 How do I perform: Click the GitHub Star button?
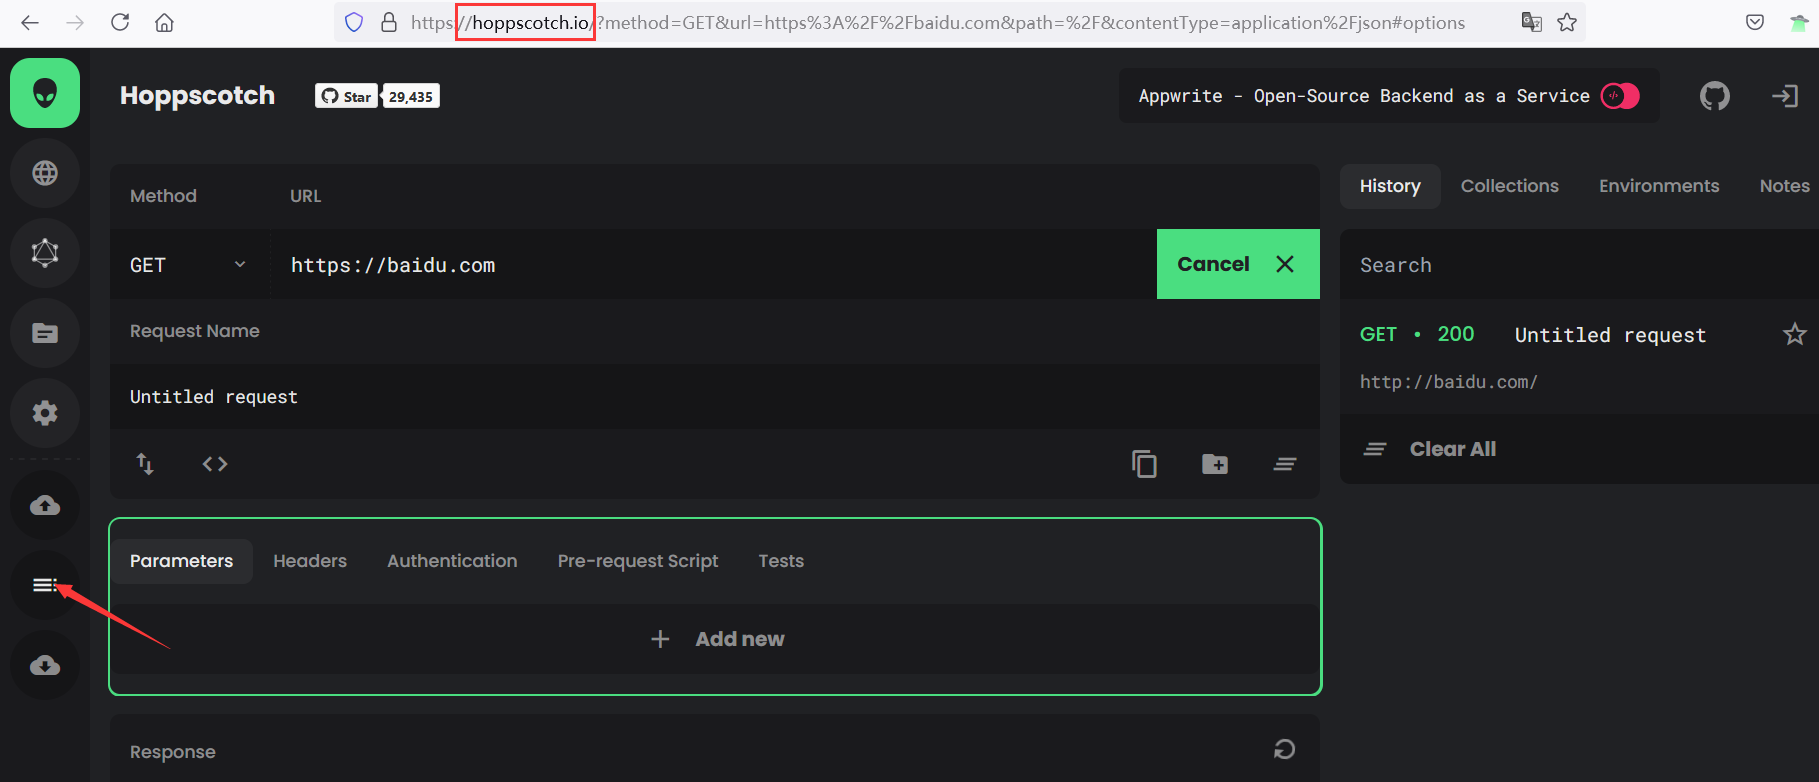point(346,96)
